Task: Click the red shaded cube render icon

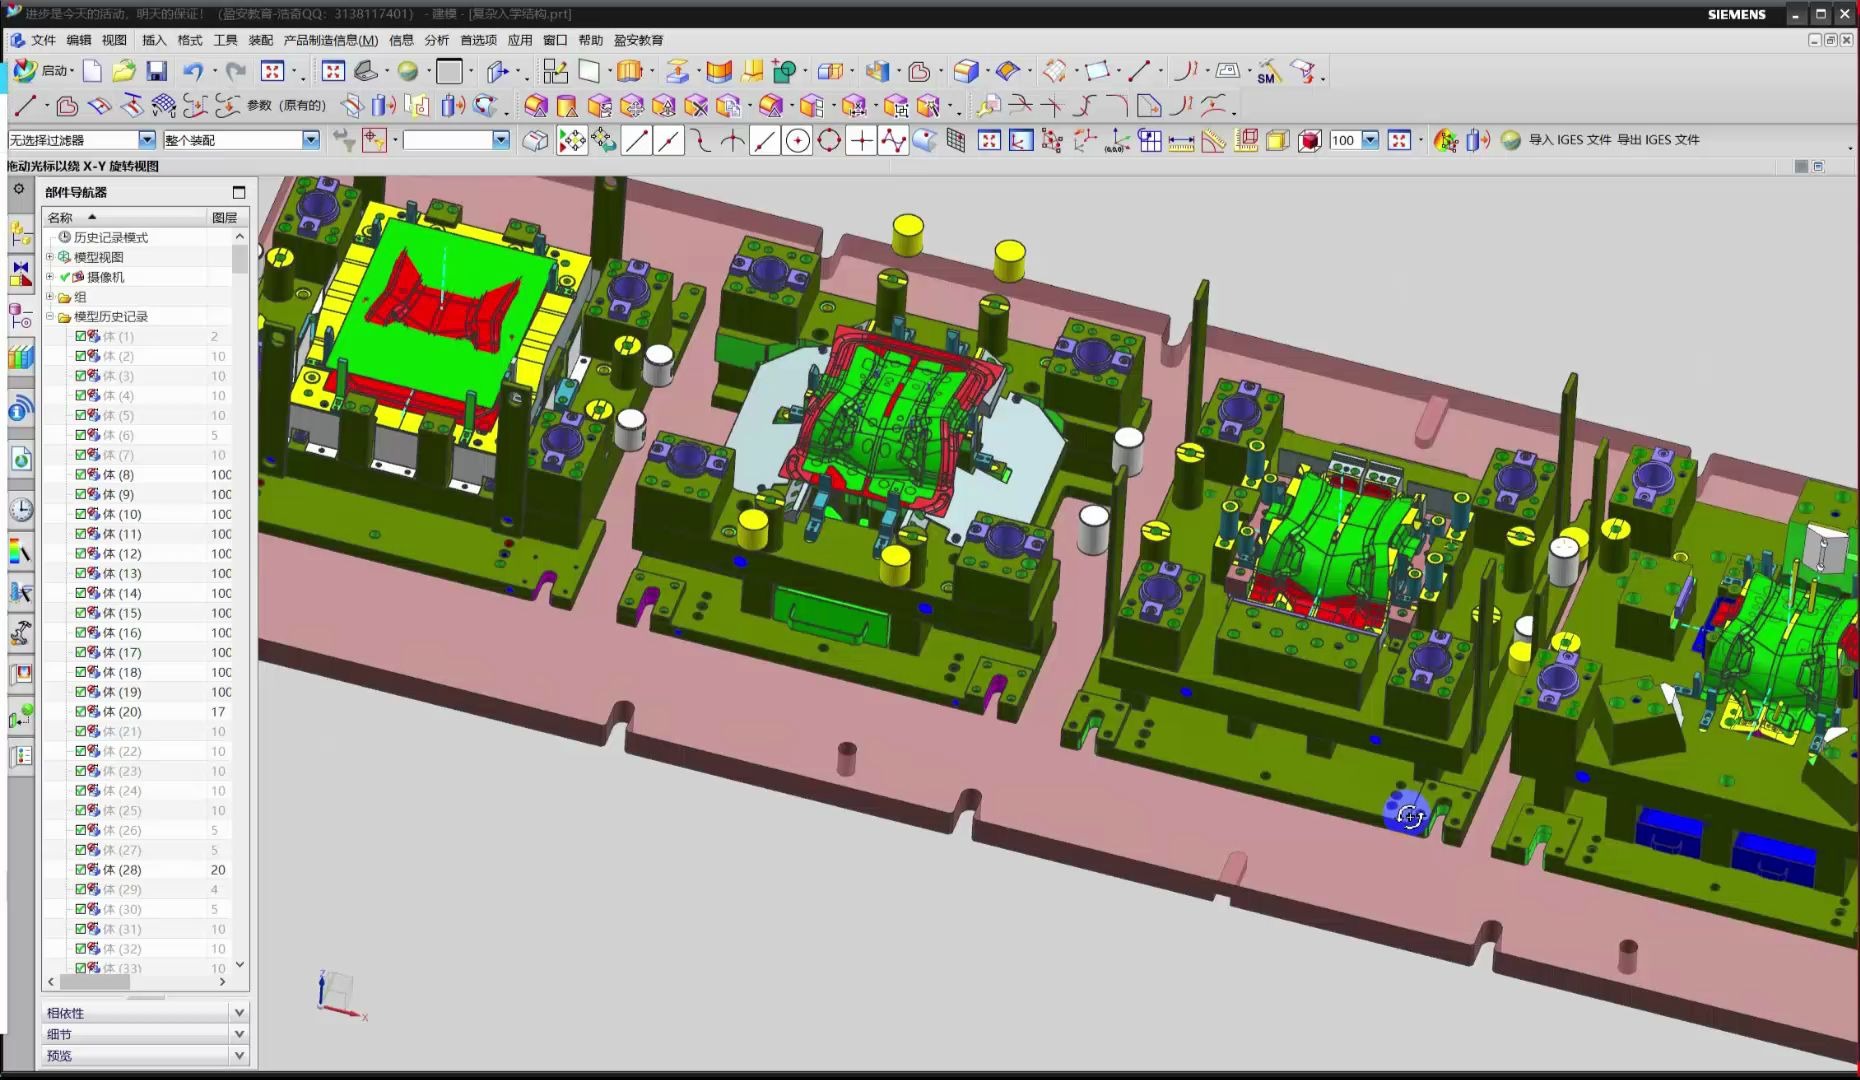Action: [1309, 141]
